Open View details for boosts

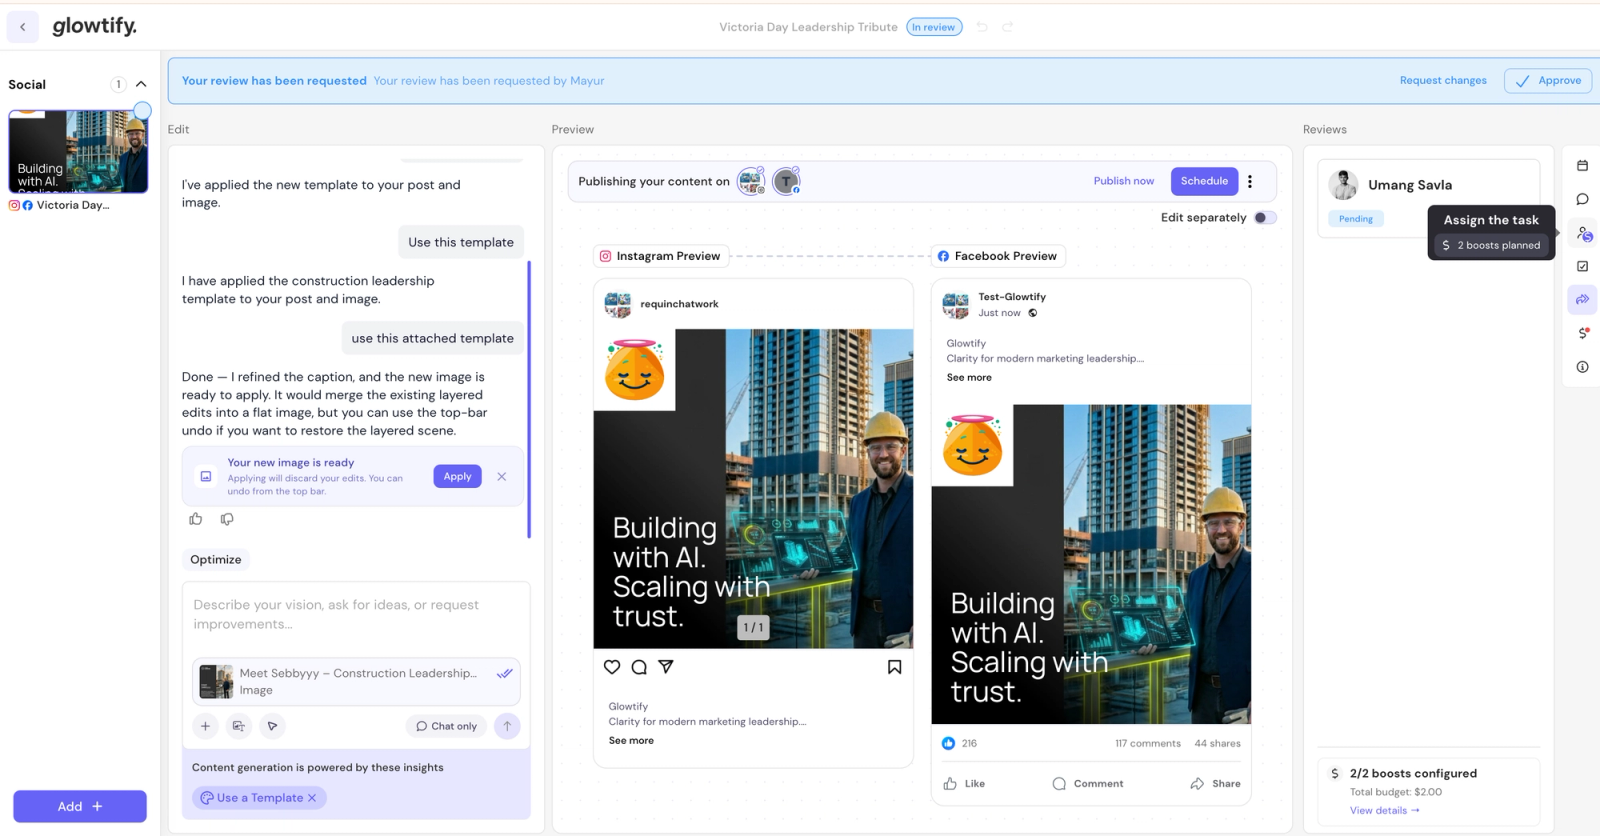click(1384, 811)
